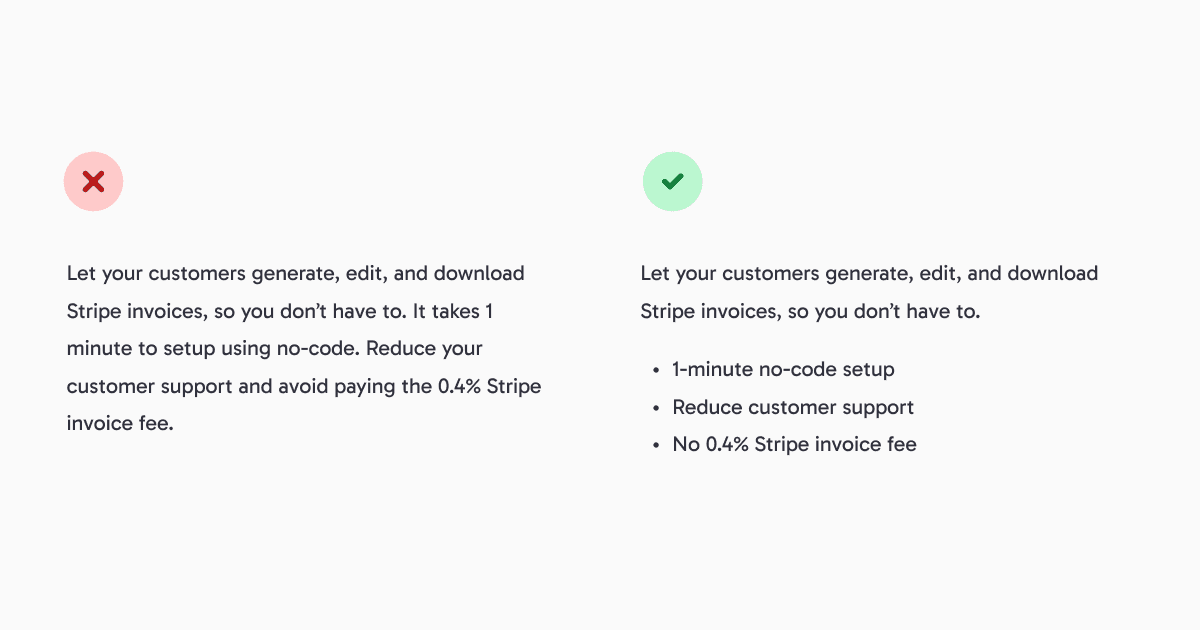Click the word "download" under the green checkmark

(x=1052, y=274)
